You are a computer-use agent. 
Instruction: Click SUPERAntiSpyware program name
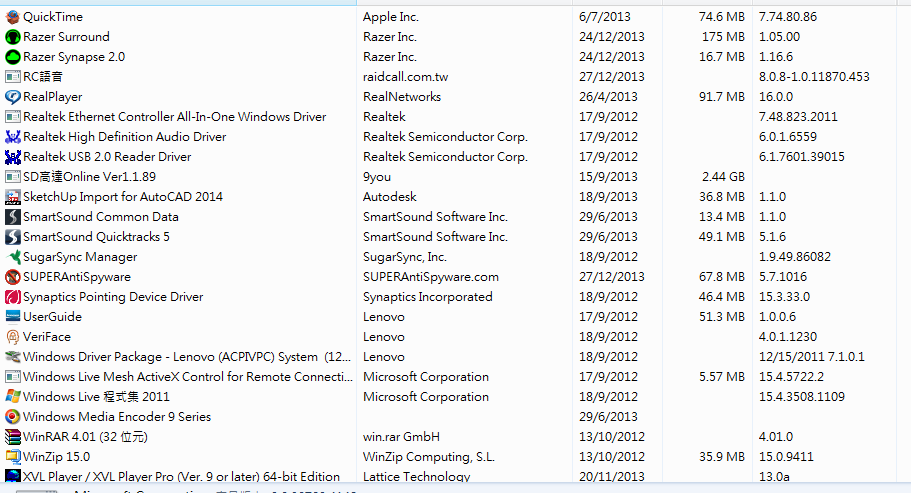click(77, 277)
